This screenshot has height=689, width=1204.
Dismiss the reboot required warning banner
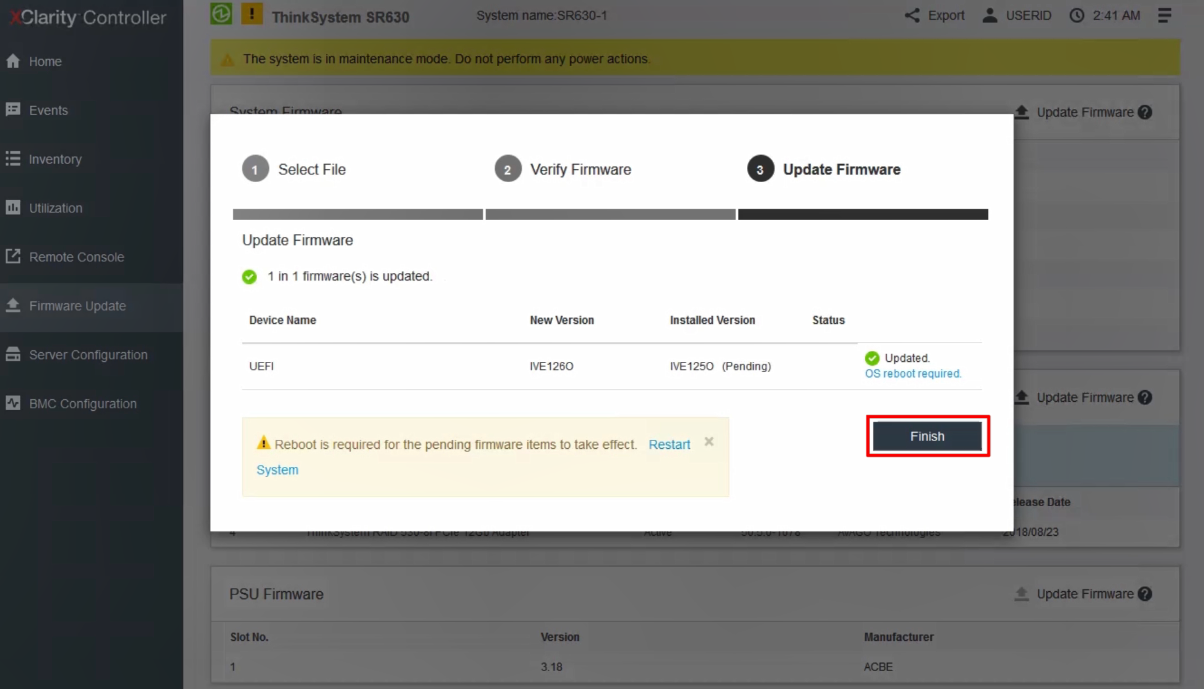(x=709, y=441)
